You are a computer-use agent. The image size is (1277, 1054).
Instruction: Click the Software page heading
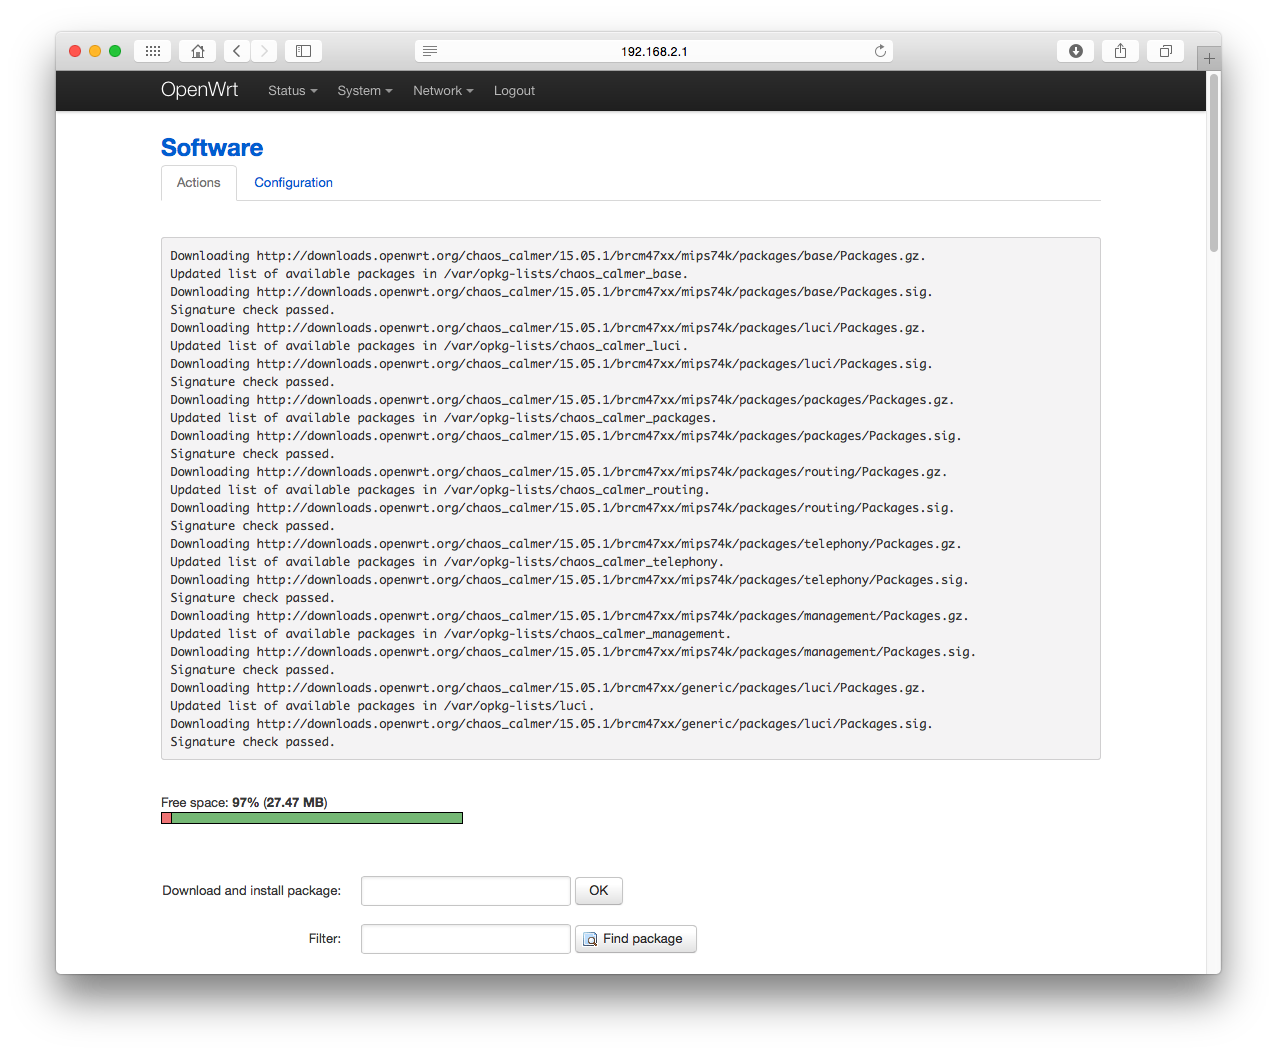point(212,148)
